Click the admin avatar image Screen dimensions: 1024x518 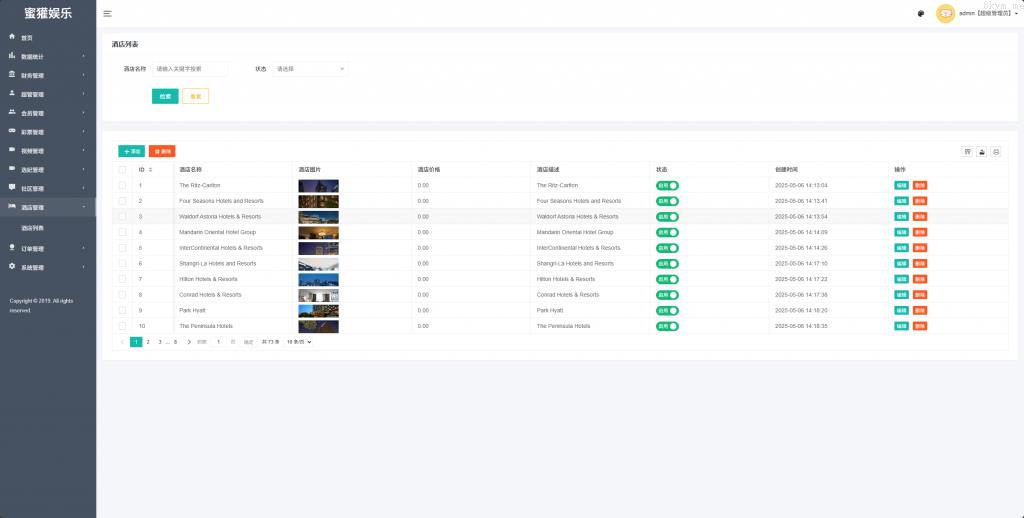(945, 13)
